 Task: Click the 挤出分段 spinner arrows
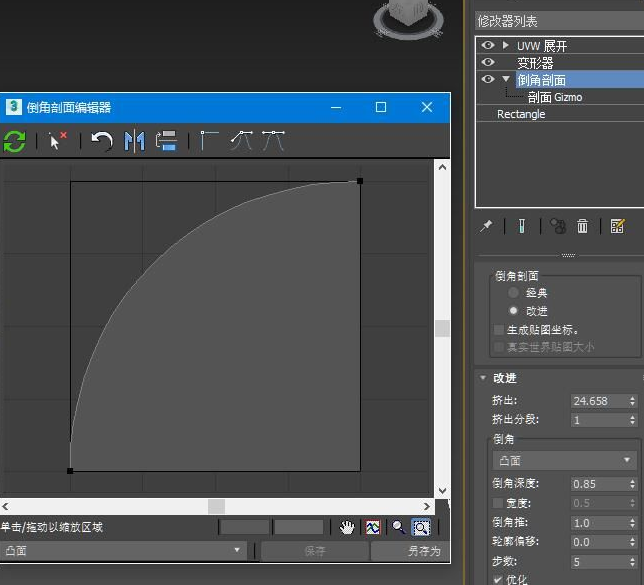pos(632,420)
